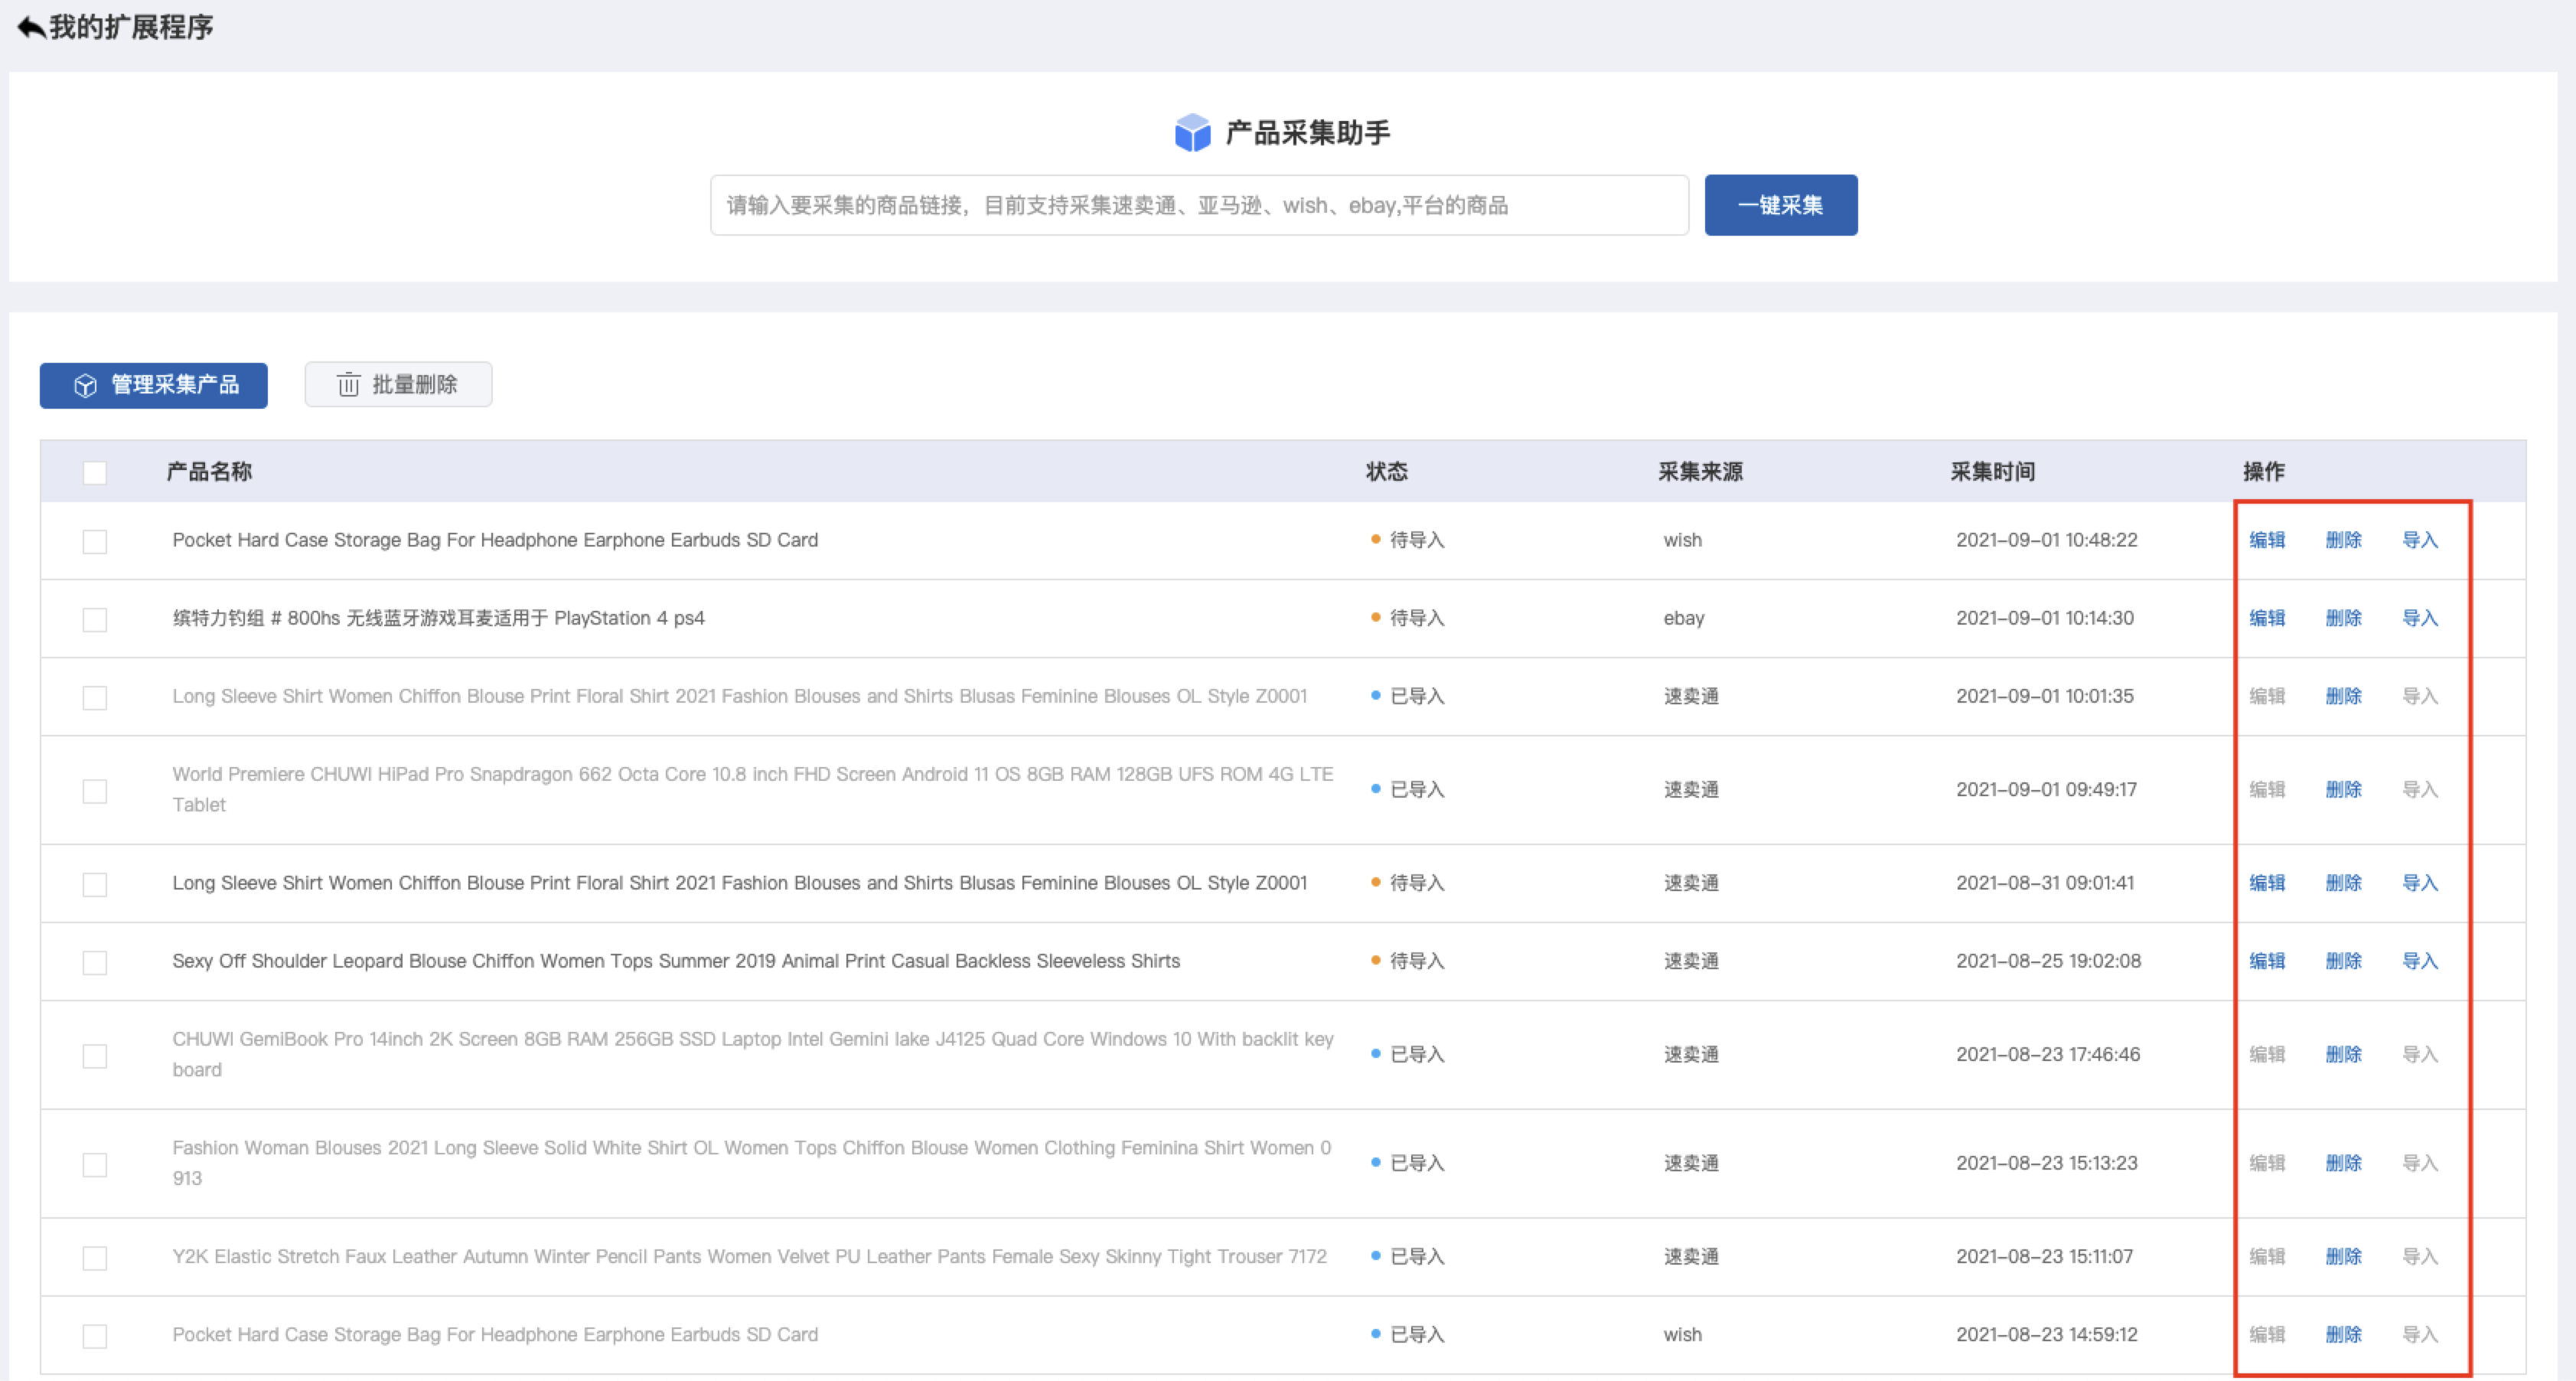Click 导入 for wish item at 10:48:22

pyautogui.click(x=2420, y=540)
